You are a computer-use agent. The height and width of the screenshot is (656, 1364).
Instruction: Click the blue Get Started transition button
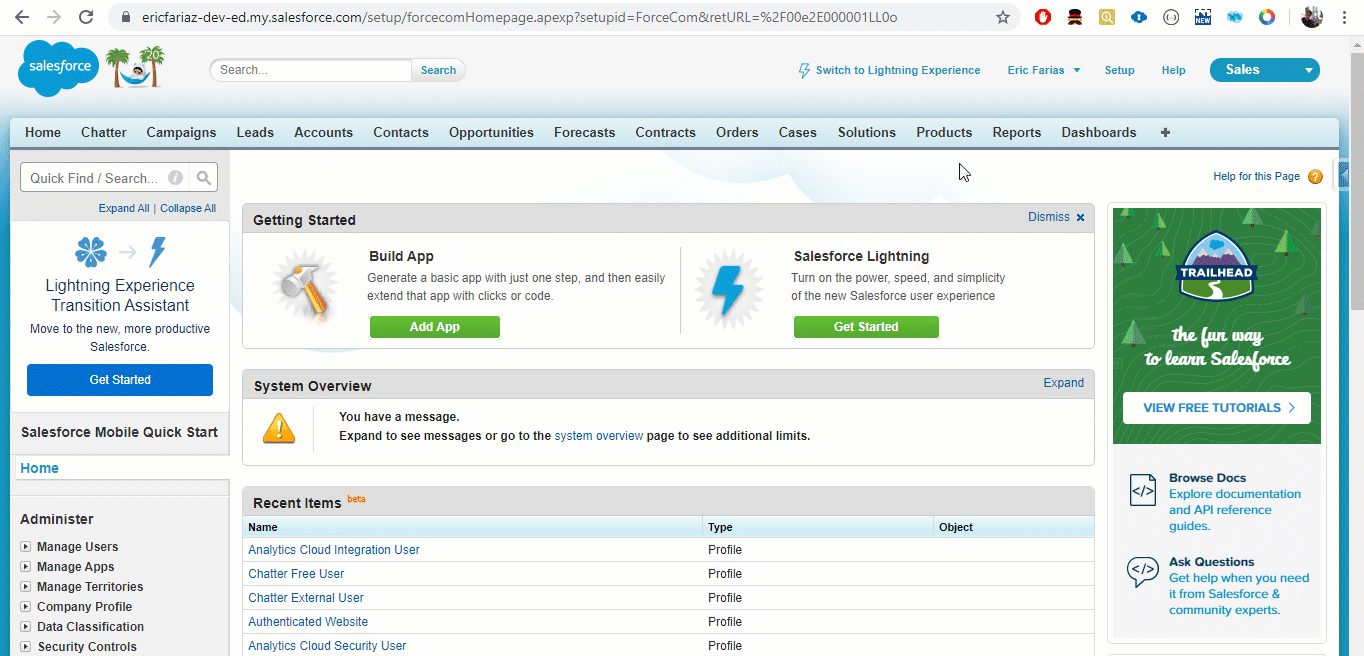tap(120, 380)
